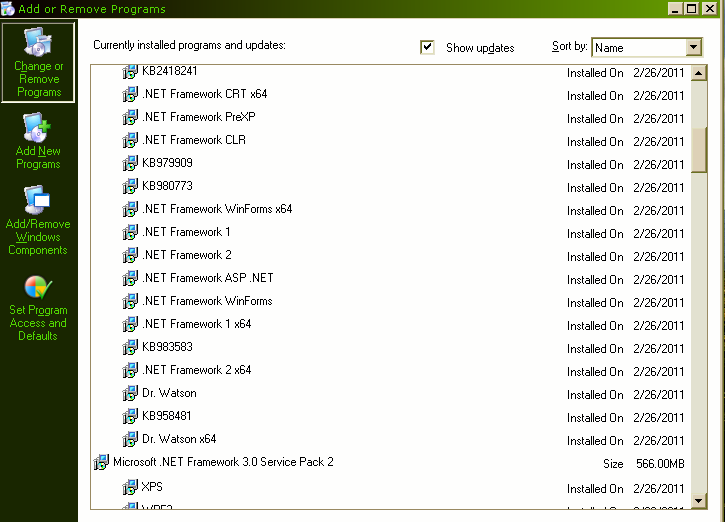Select the KB980773 text entry
This screenshot has width=725, height=522.
(x=167, y=186)
